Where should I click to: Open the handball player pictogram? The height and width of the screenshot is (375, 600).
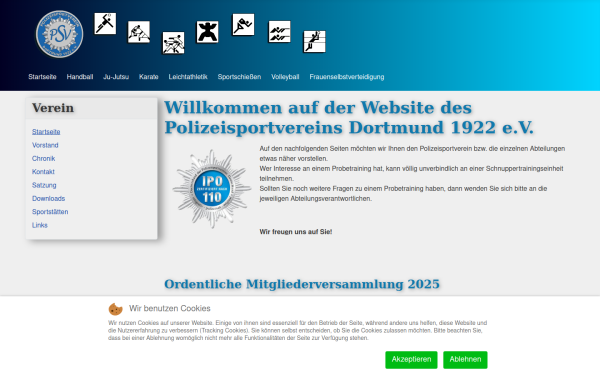tap(105, 24)
